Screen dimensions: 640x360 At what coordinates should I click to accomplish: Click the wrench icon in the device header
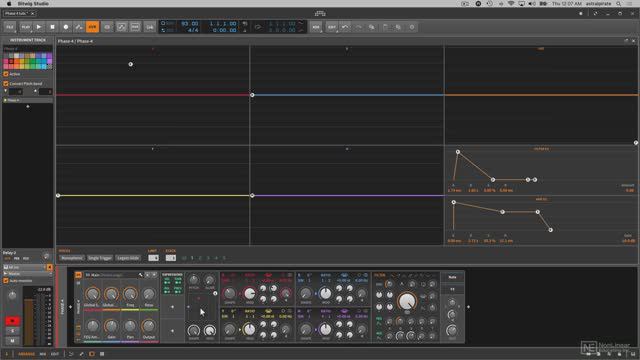pos(140,275)
